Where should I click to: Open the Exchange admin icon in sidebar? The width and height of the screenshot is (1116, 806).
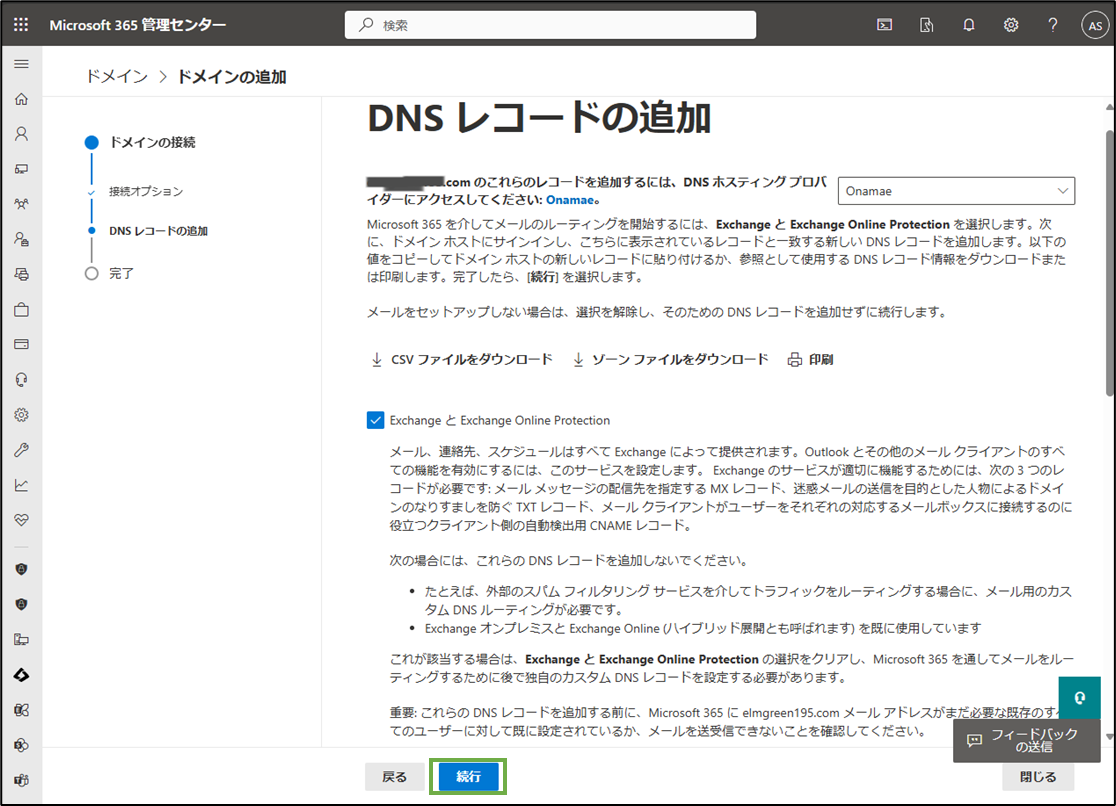point(21,710)
